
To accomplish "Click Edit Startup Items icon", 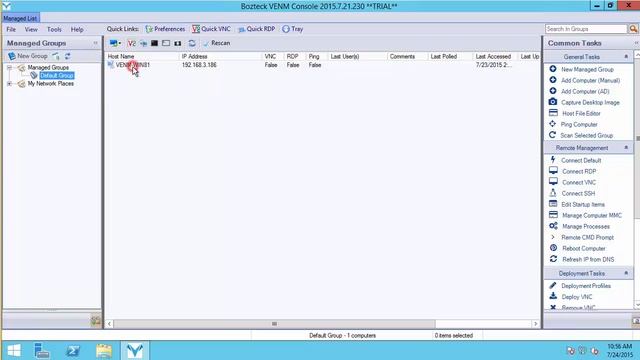I will [553, 204].
